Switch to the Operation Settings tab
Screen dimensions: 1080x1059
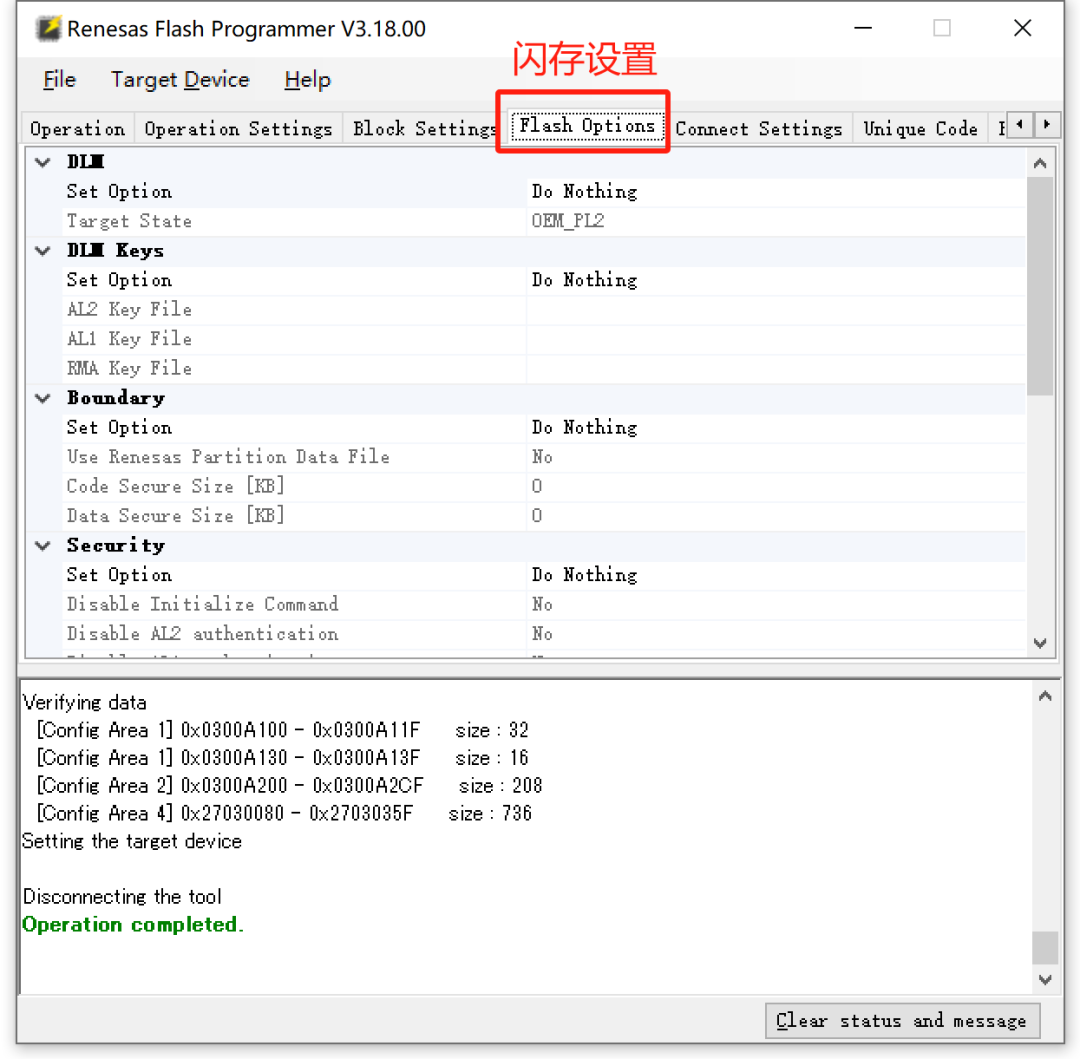coord(238,129)
